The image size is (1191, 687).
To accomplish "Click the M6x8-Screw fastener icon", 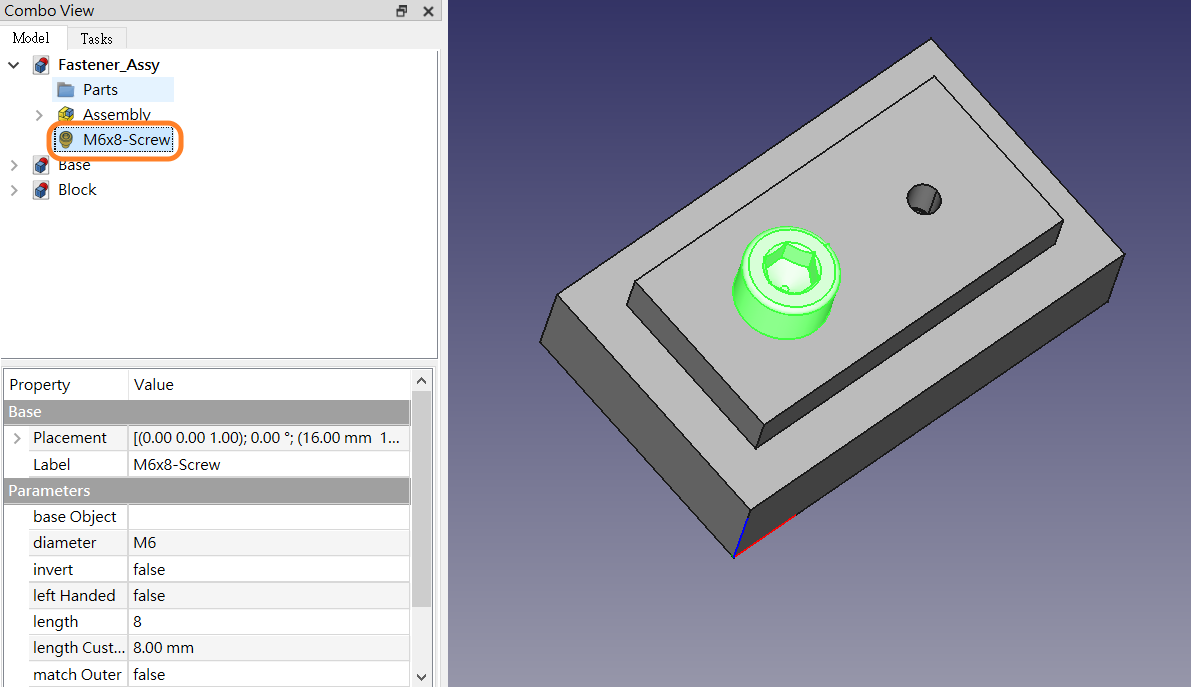I will [x=66, y=140].
